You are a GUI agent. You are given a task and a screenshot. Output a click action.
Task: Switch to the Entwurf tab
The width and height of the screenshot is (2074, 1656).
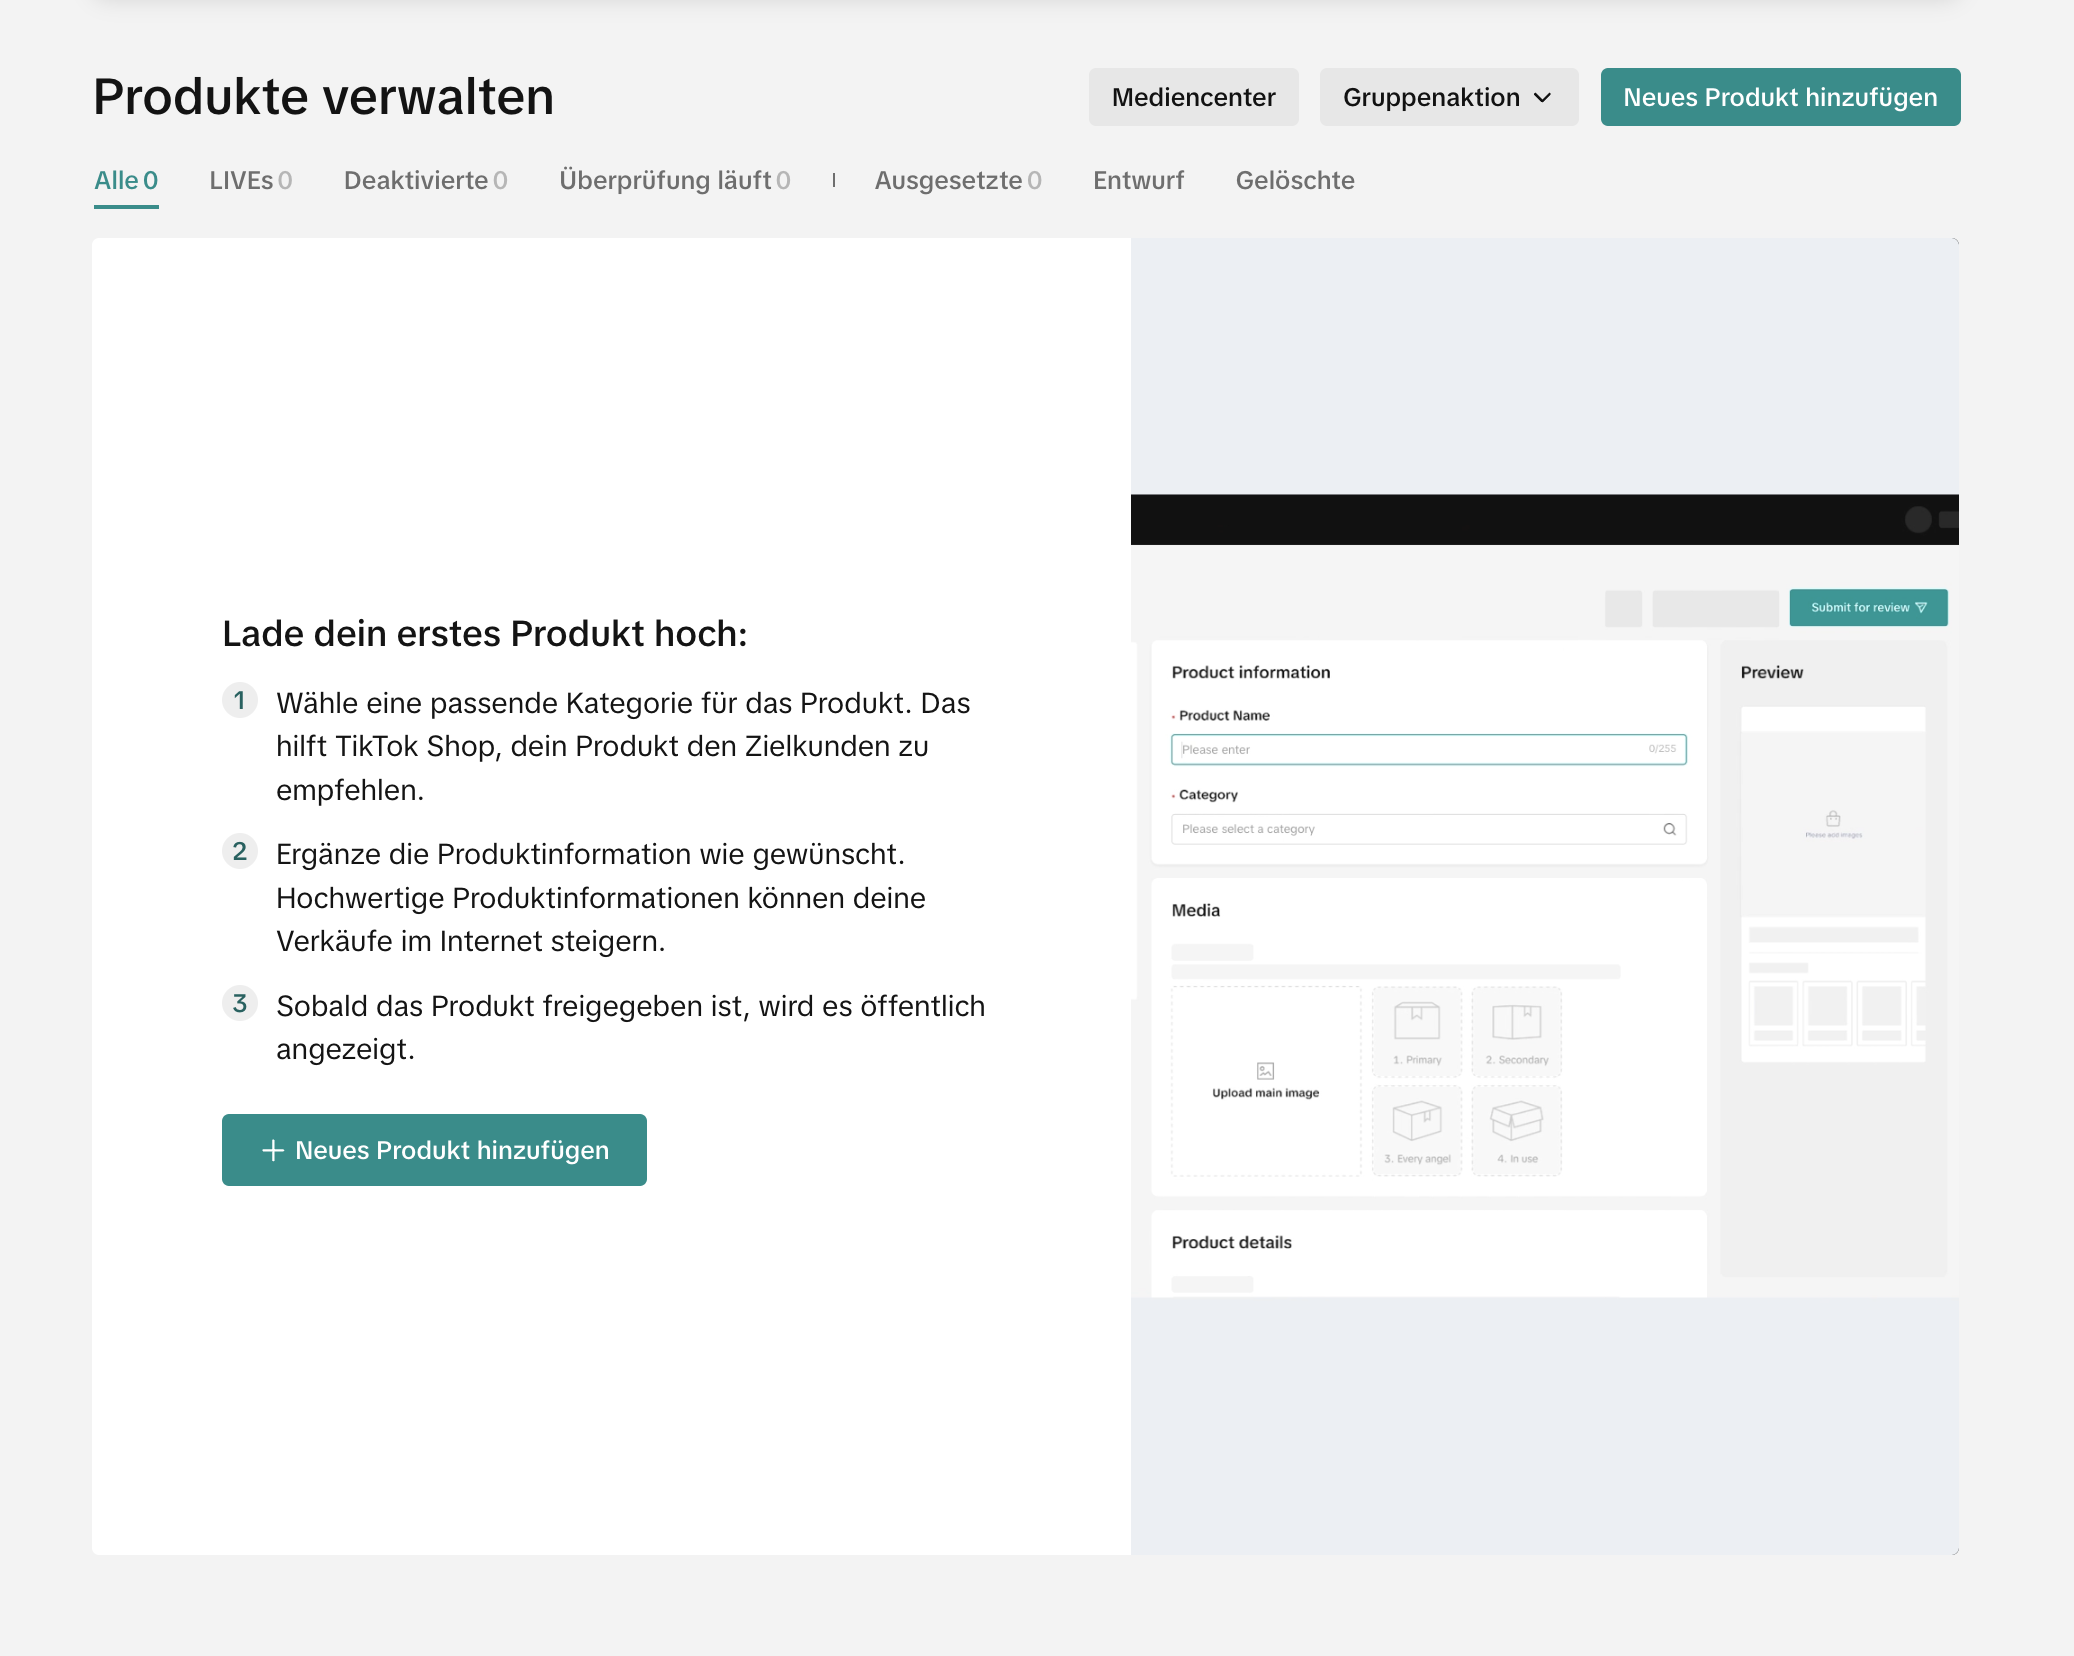(1138, 181)
